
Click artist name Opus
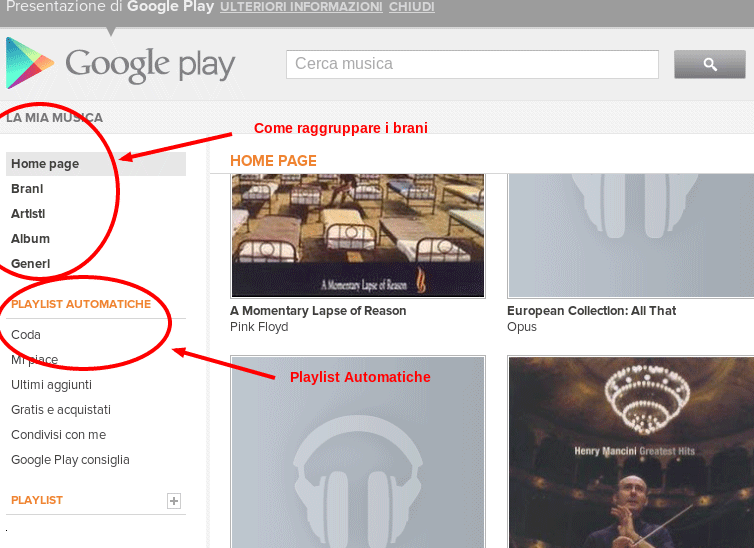[x=522, y=327]
